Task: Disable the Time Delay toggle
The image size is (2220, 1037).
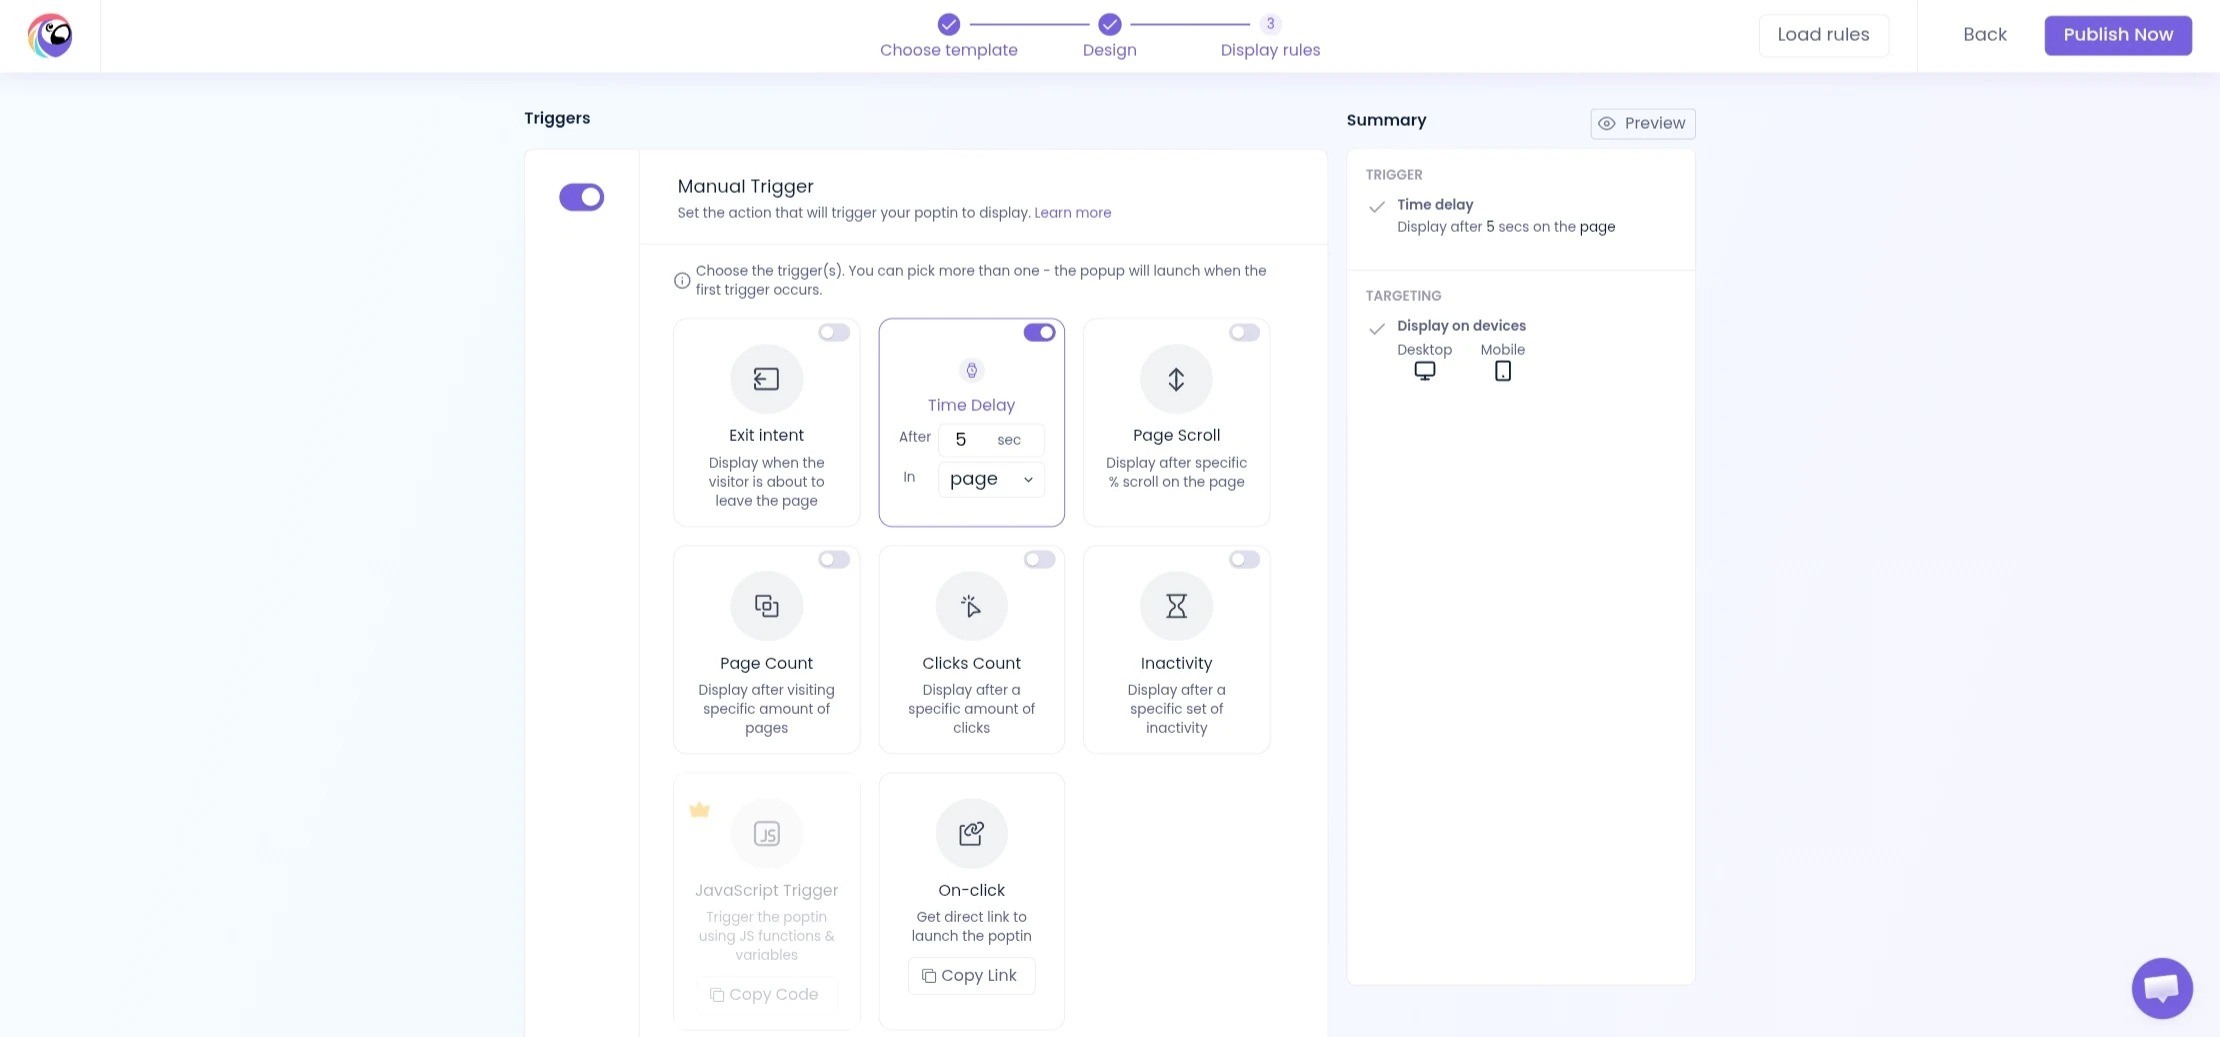Action: tap(1039, 332)
